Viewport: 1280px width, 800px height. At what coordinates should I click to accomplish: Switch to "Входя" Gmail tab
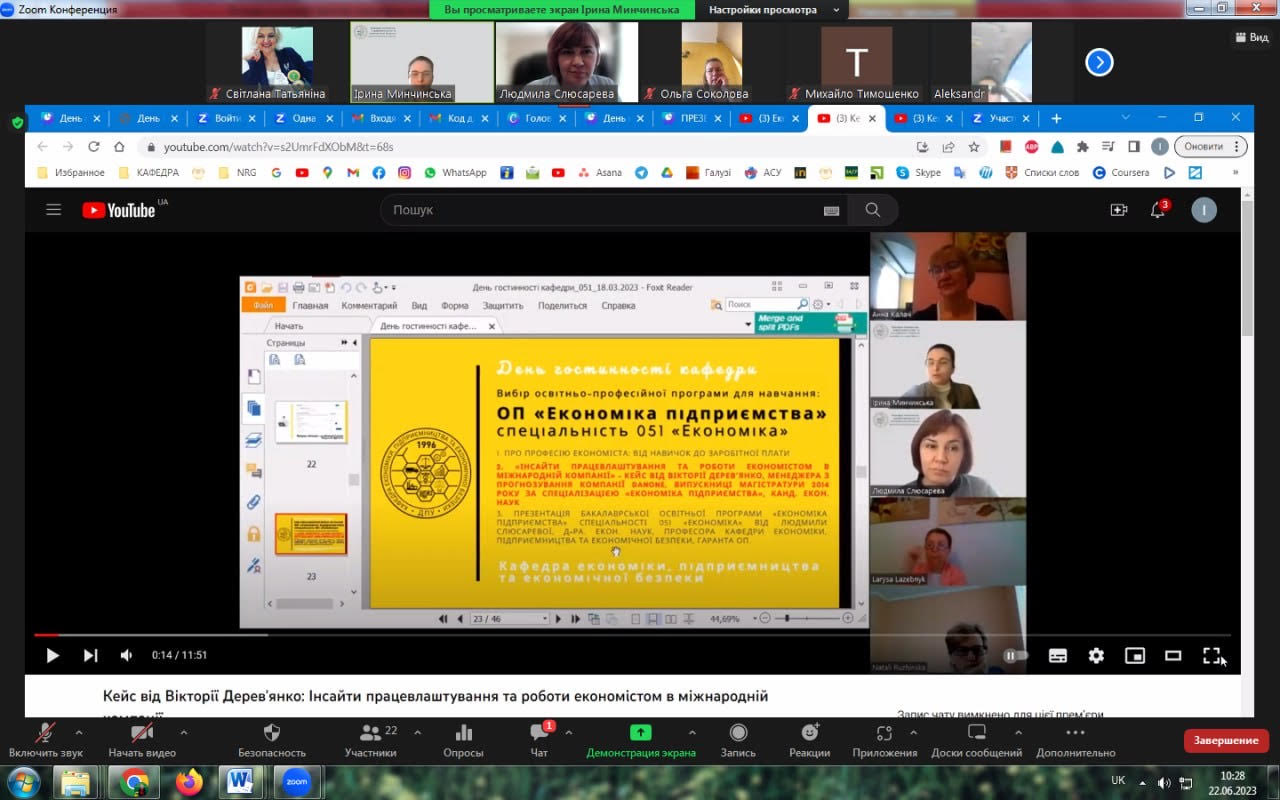click(382, 118)
